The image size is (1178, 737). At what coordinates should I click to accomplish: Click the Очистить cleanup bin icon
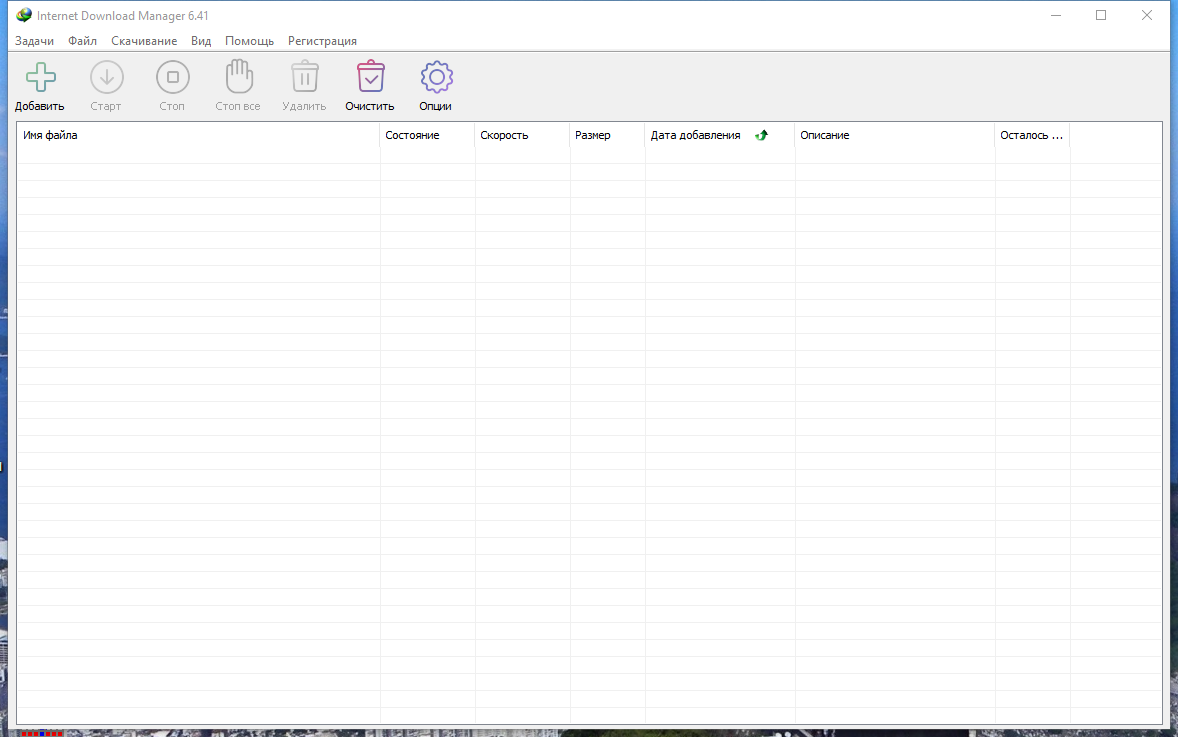coord(370,77)
